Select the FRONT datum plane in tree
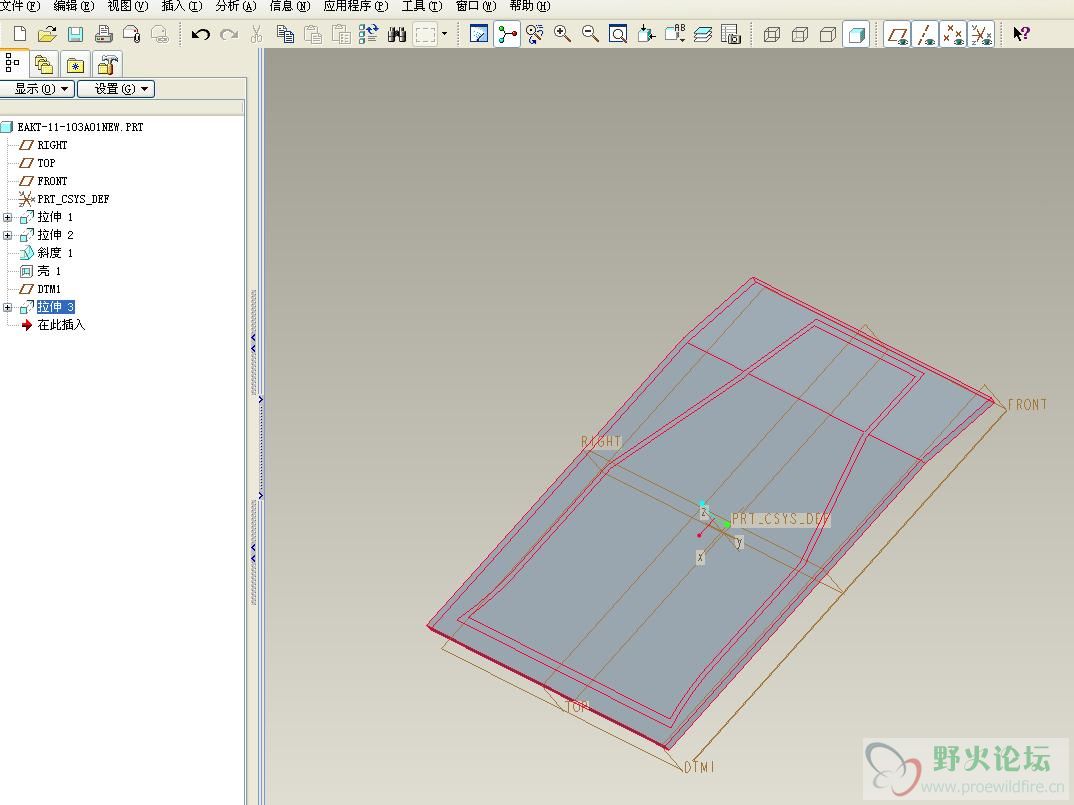This screenshot has width=1074, height=805. click(52, 181)
